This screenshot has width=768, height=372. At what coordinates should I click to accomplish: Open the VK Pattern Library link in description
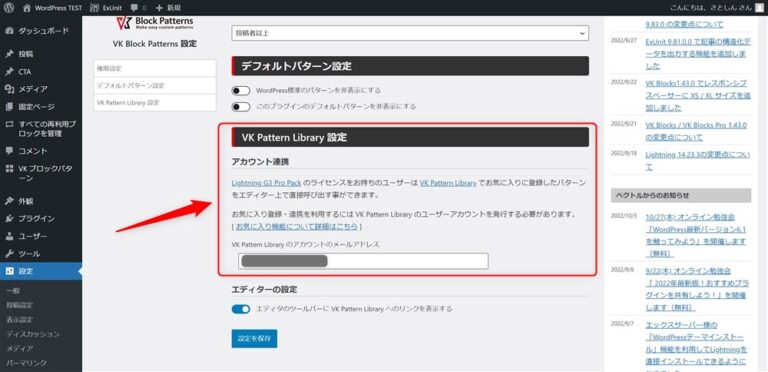coord(448,183)
